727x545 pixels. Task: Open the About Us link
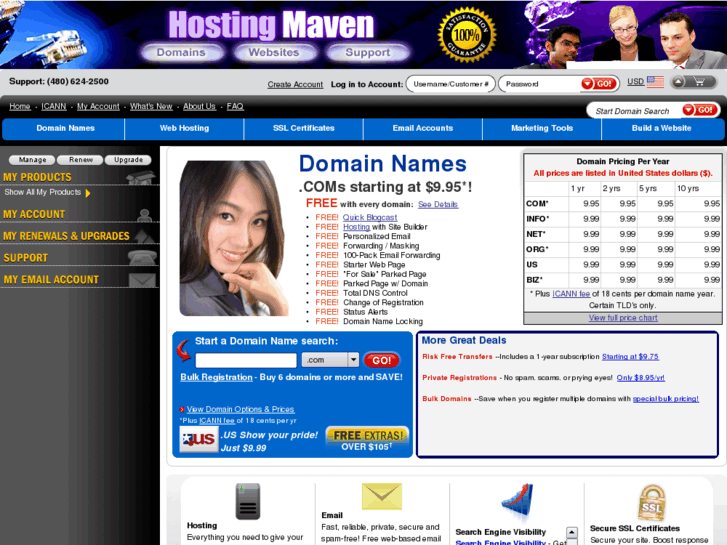199,106
